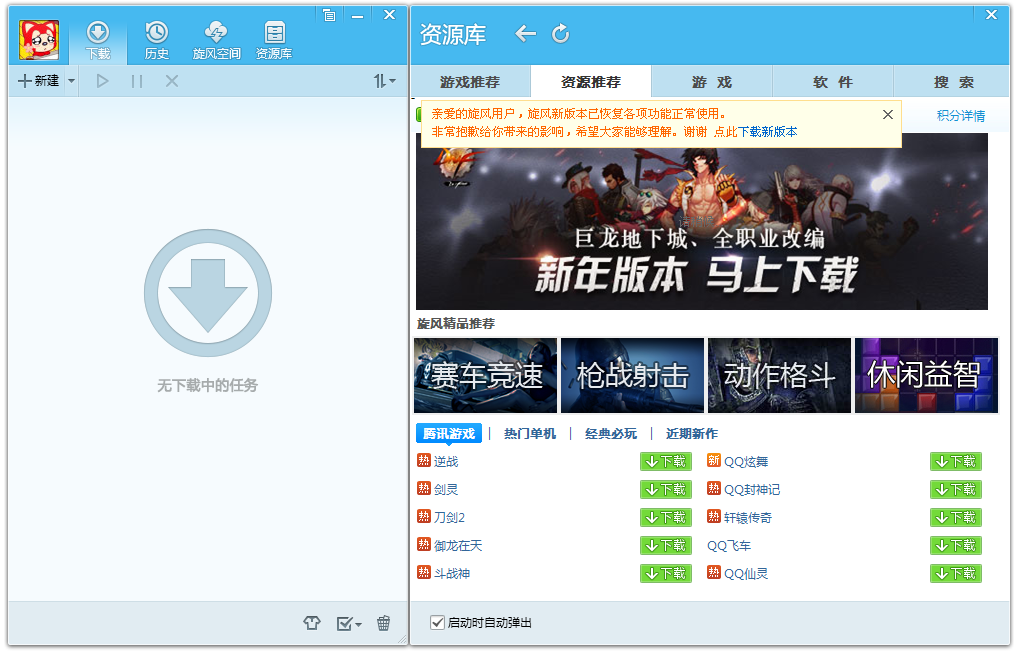Click the 资源库 resource library icon
Image resolution: width=1015 pixels, height=651 pixels.
tap(274, 40)
